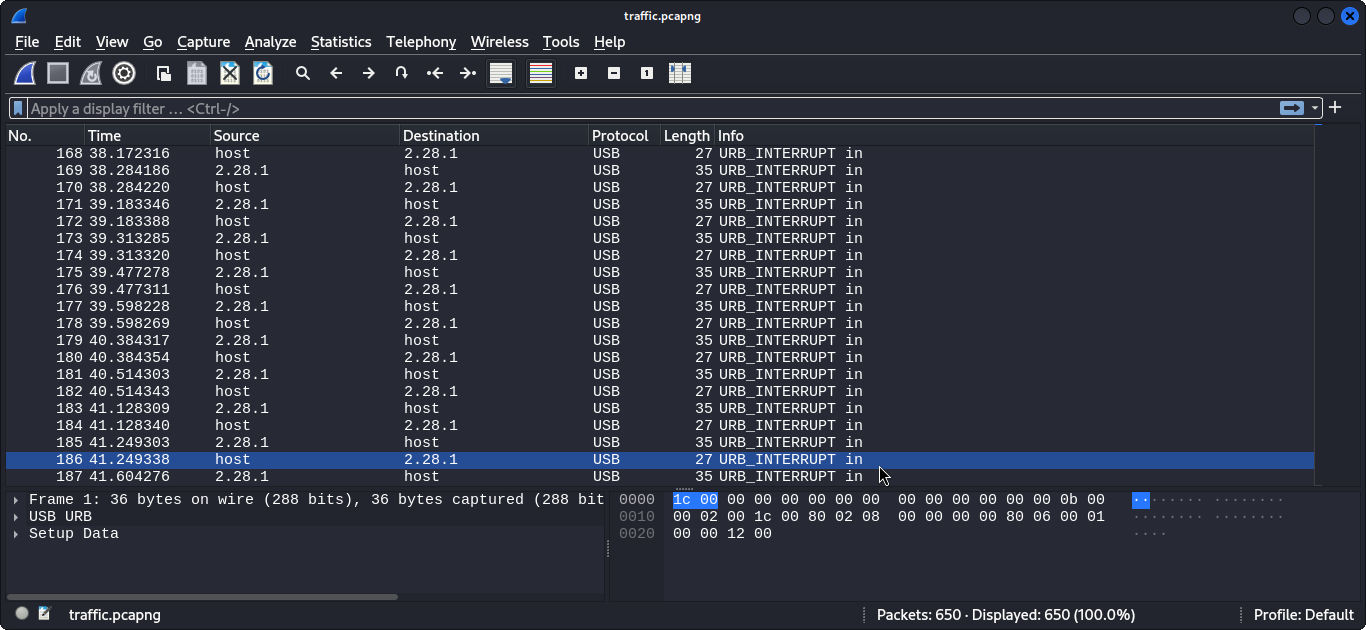Viewport: 1366px width, 630px height.
Task: Toggle auto scroll in live capture
Action: coord(500,72)
